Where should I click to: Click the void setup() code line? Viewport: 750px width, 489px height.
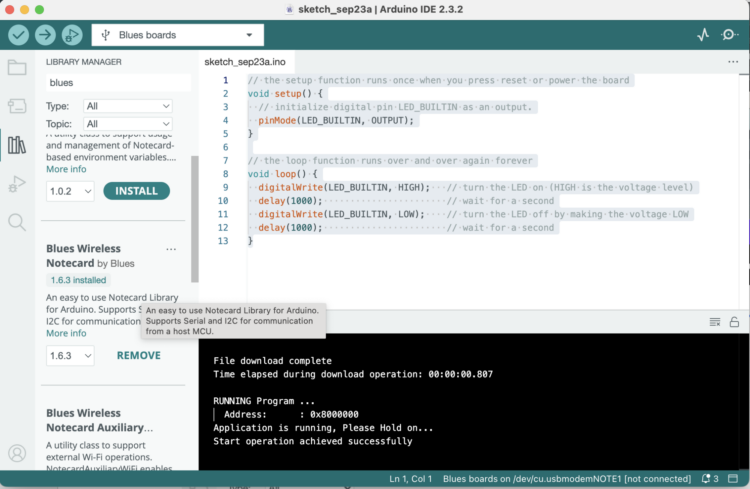tap(285, 94)
